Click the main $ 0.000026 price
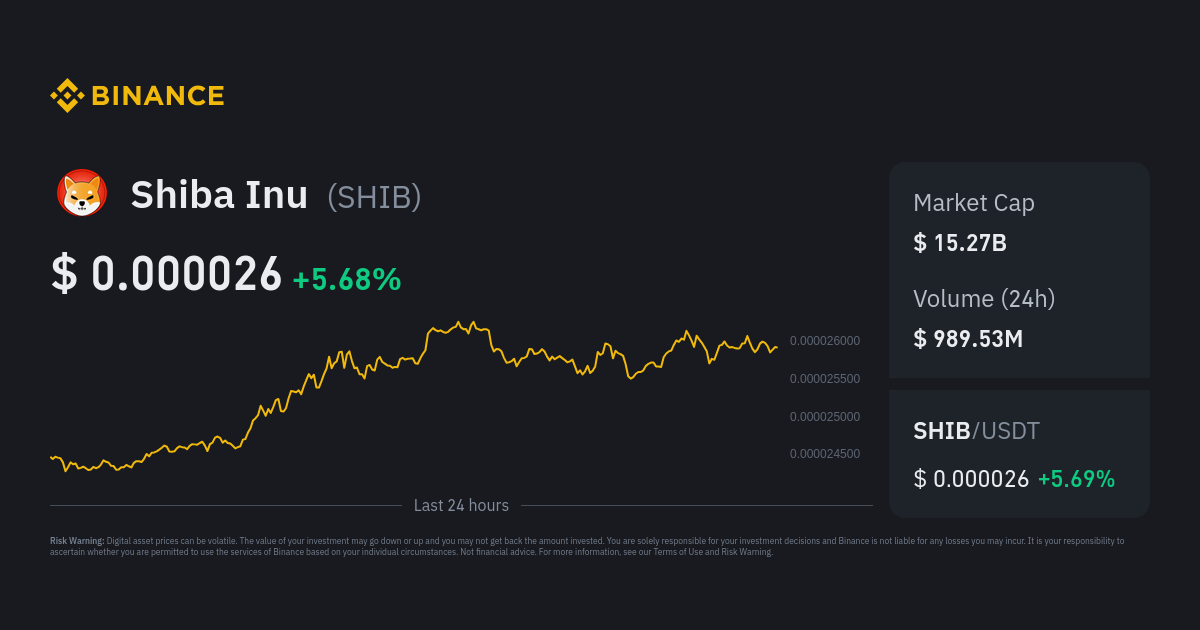 click(167, 274)
